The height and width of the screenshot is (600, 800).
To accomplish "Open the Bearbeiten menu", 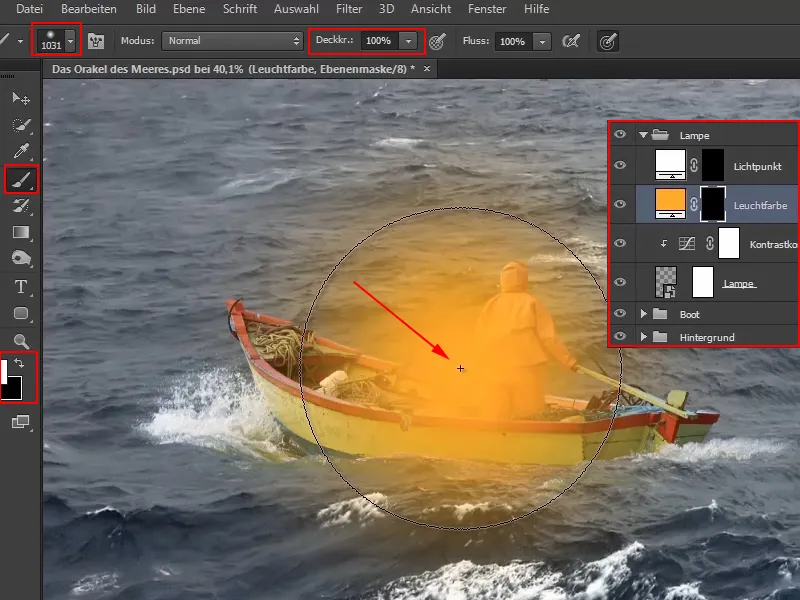I will [x=89, y=9].
